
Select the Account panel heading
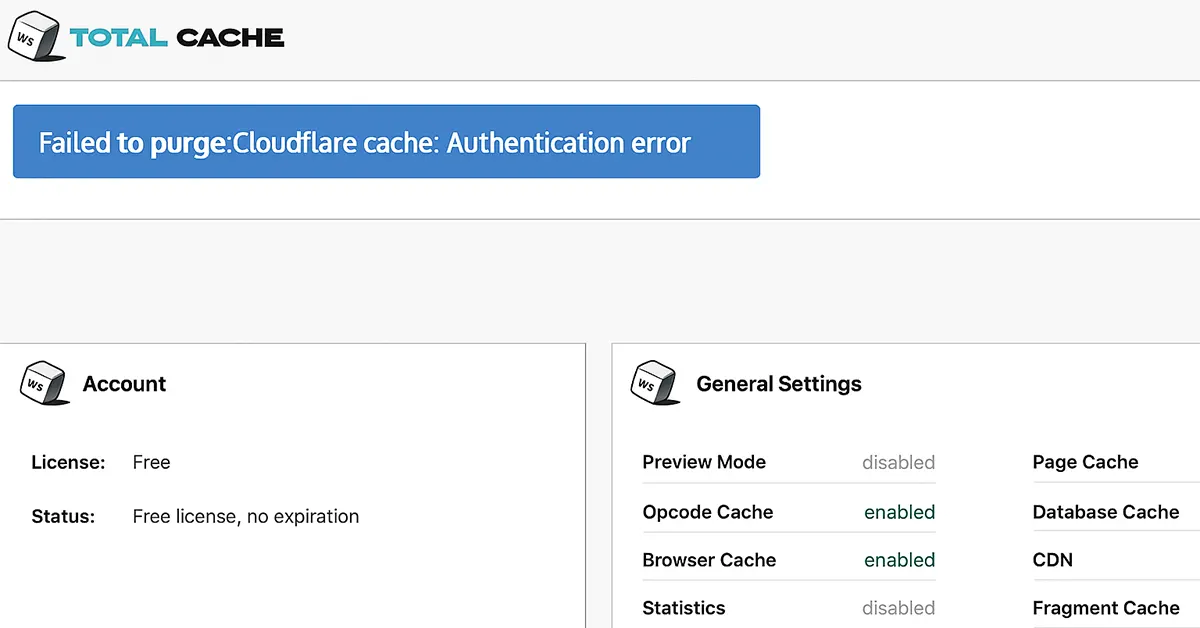tap(124, 384)
